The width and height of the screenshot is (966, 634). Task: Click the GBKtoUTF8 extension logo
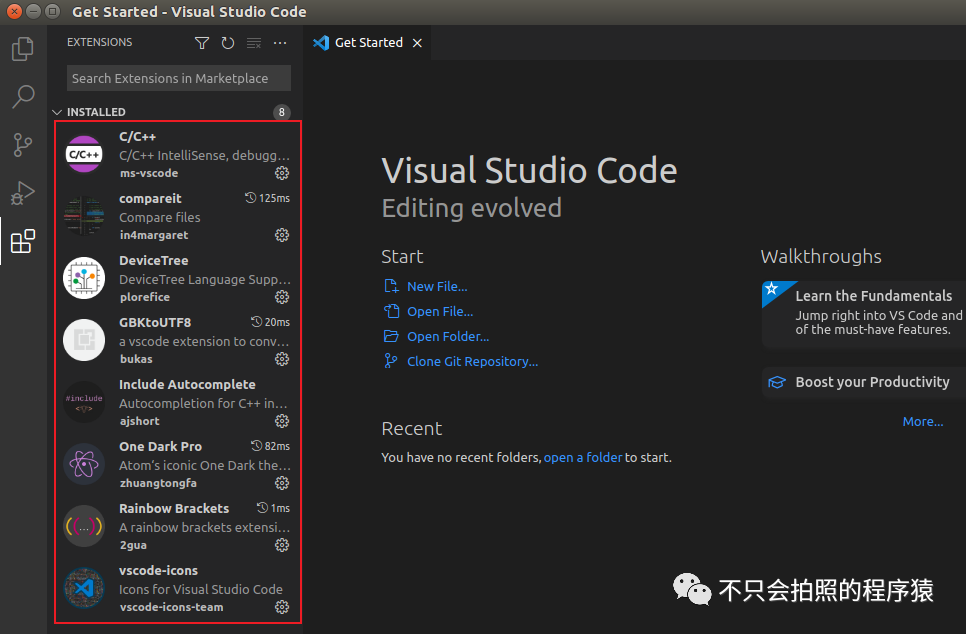coord(84,340)
